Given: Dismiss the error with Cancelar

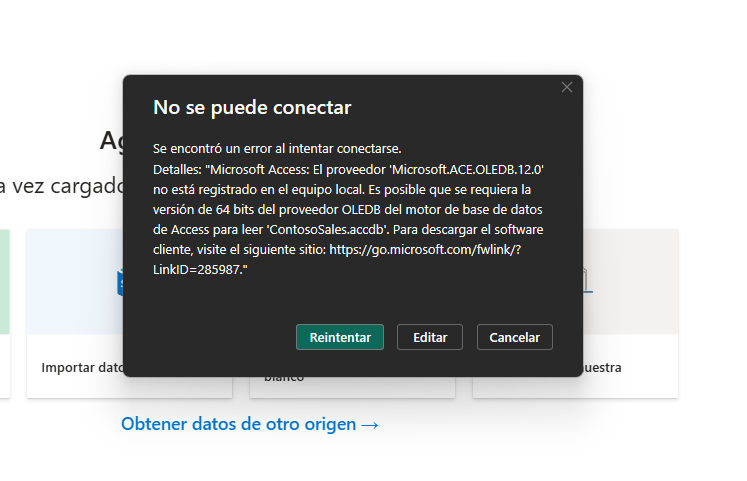Looking at the screenshot, I should pyautogui.click(x=514, y=338).
